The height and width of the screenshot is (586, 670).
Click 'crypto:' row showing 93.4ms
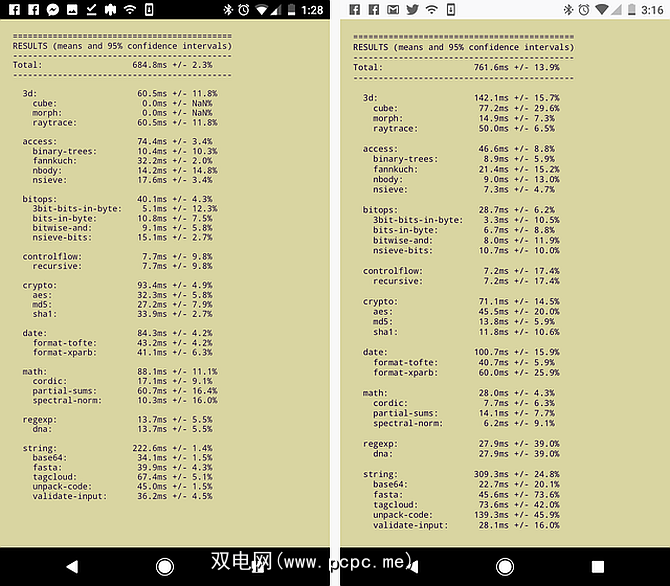tap(118, 285)
